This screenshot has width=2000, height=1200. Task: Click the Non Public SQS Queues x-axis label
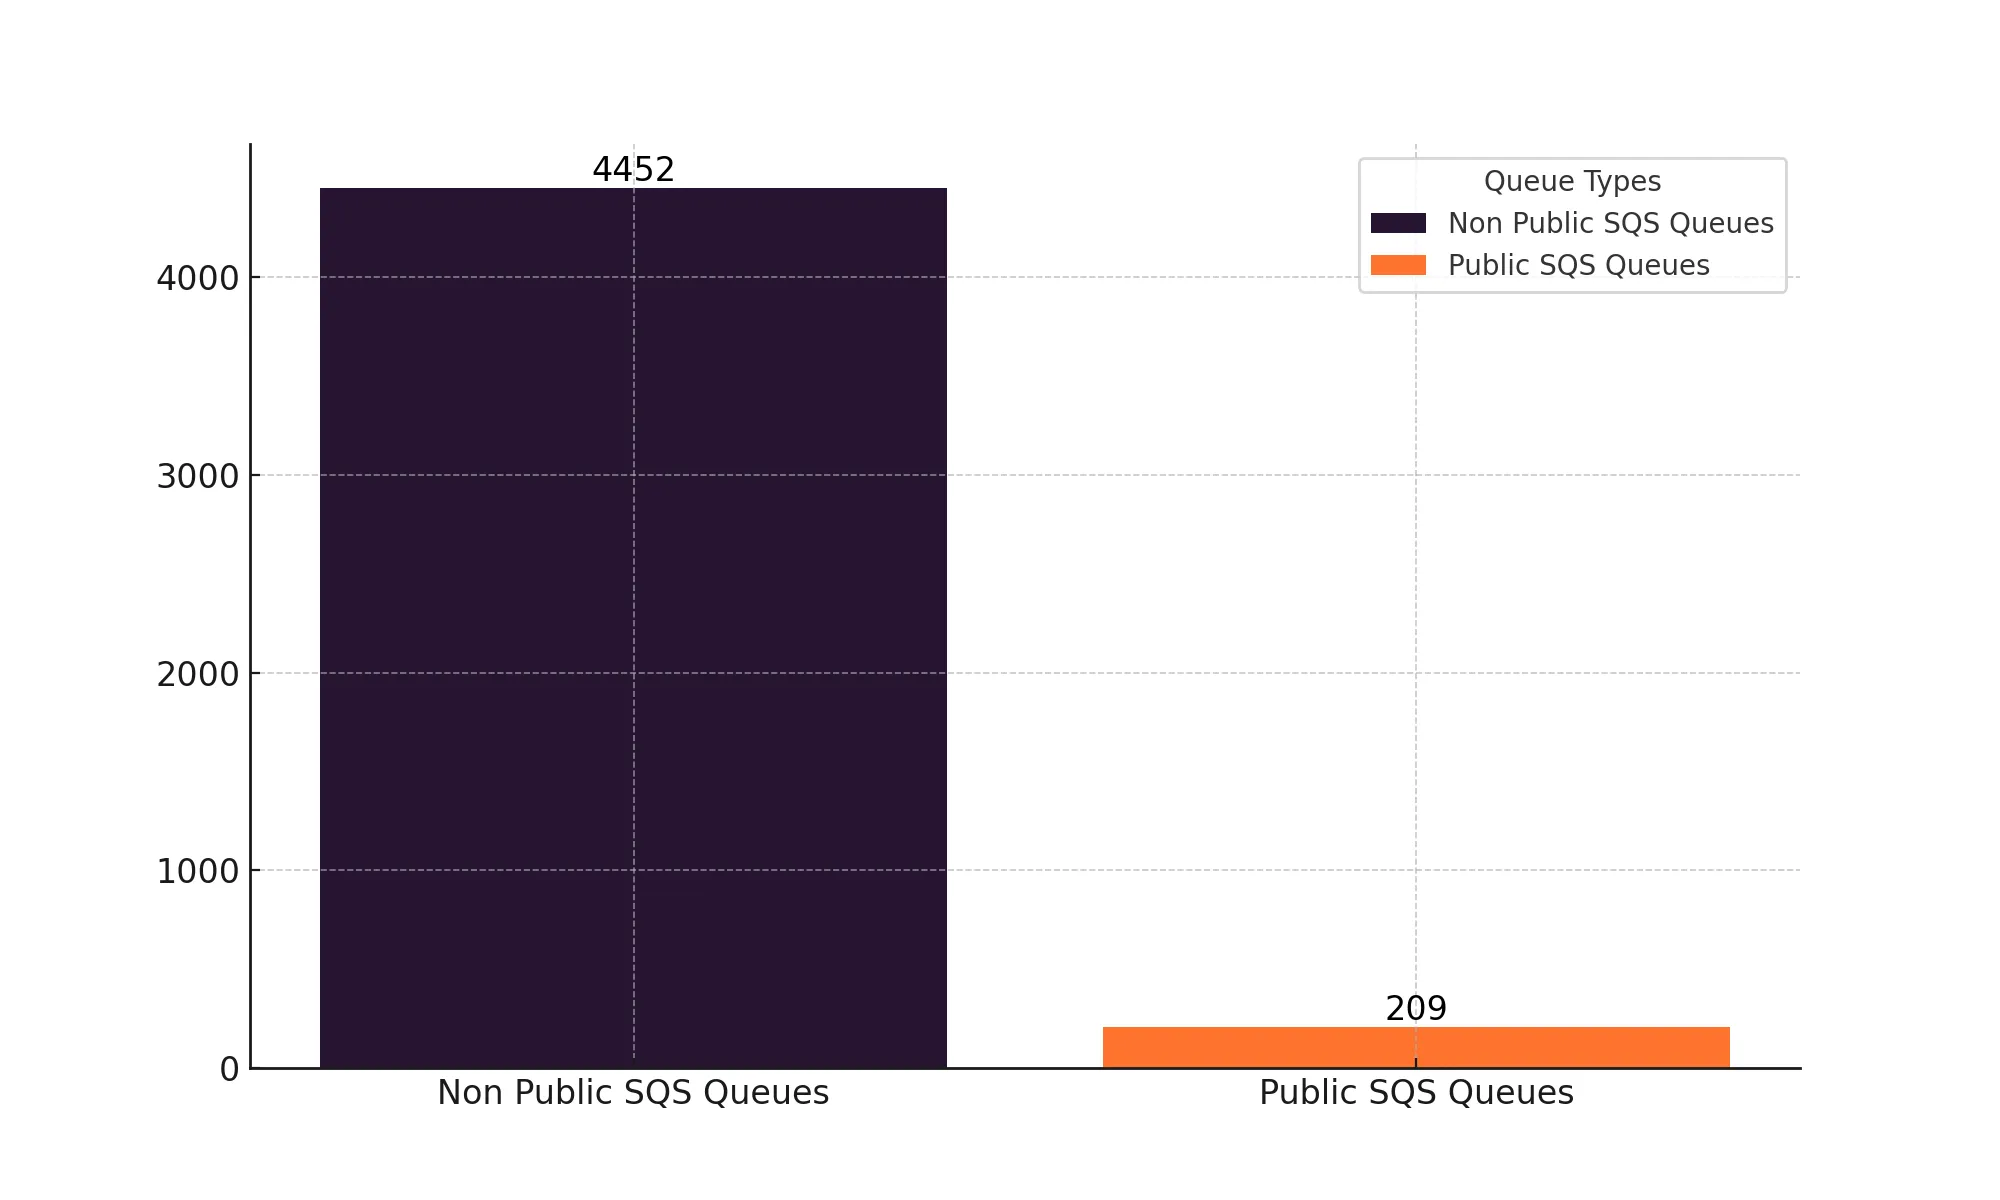[633, 1092]
